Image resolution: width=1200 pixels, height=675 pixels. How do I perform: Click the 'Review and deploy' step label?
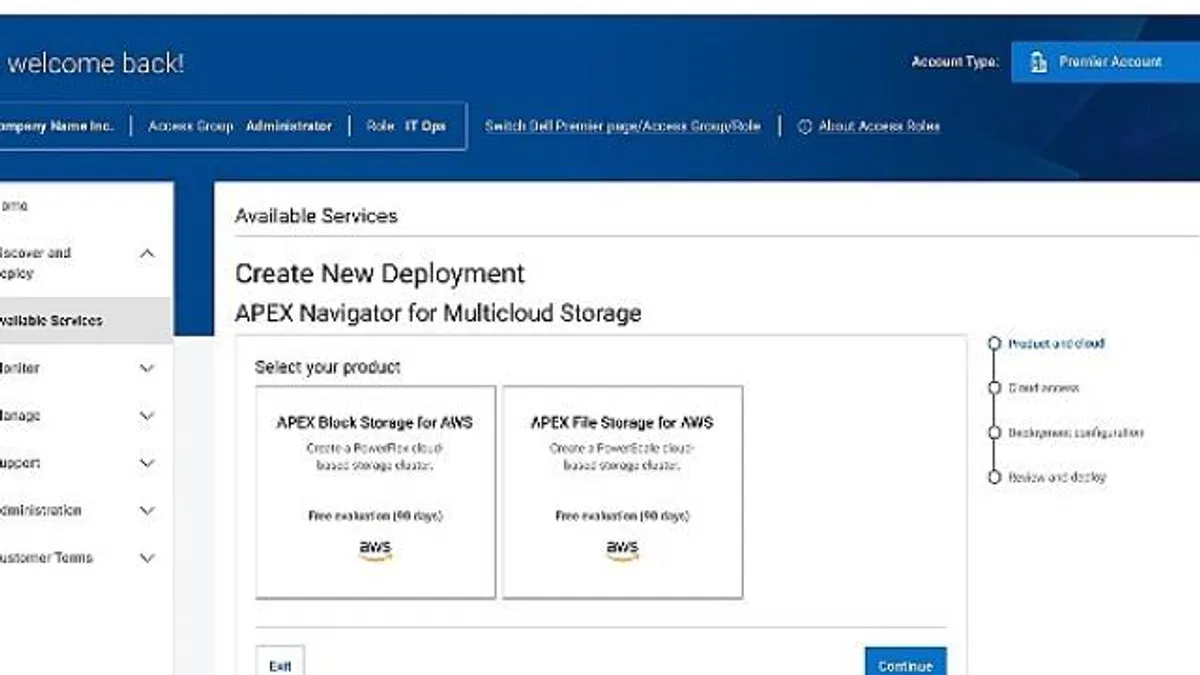pyautogui.click(x=1057, y=478)
